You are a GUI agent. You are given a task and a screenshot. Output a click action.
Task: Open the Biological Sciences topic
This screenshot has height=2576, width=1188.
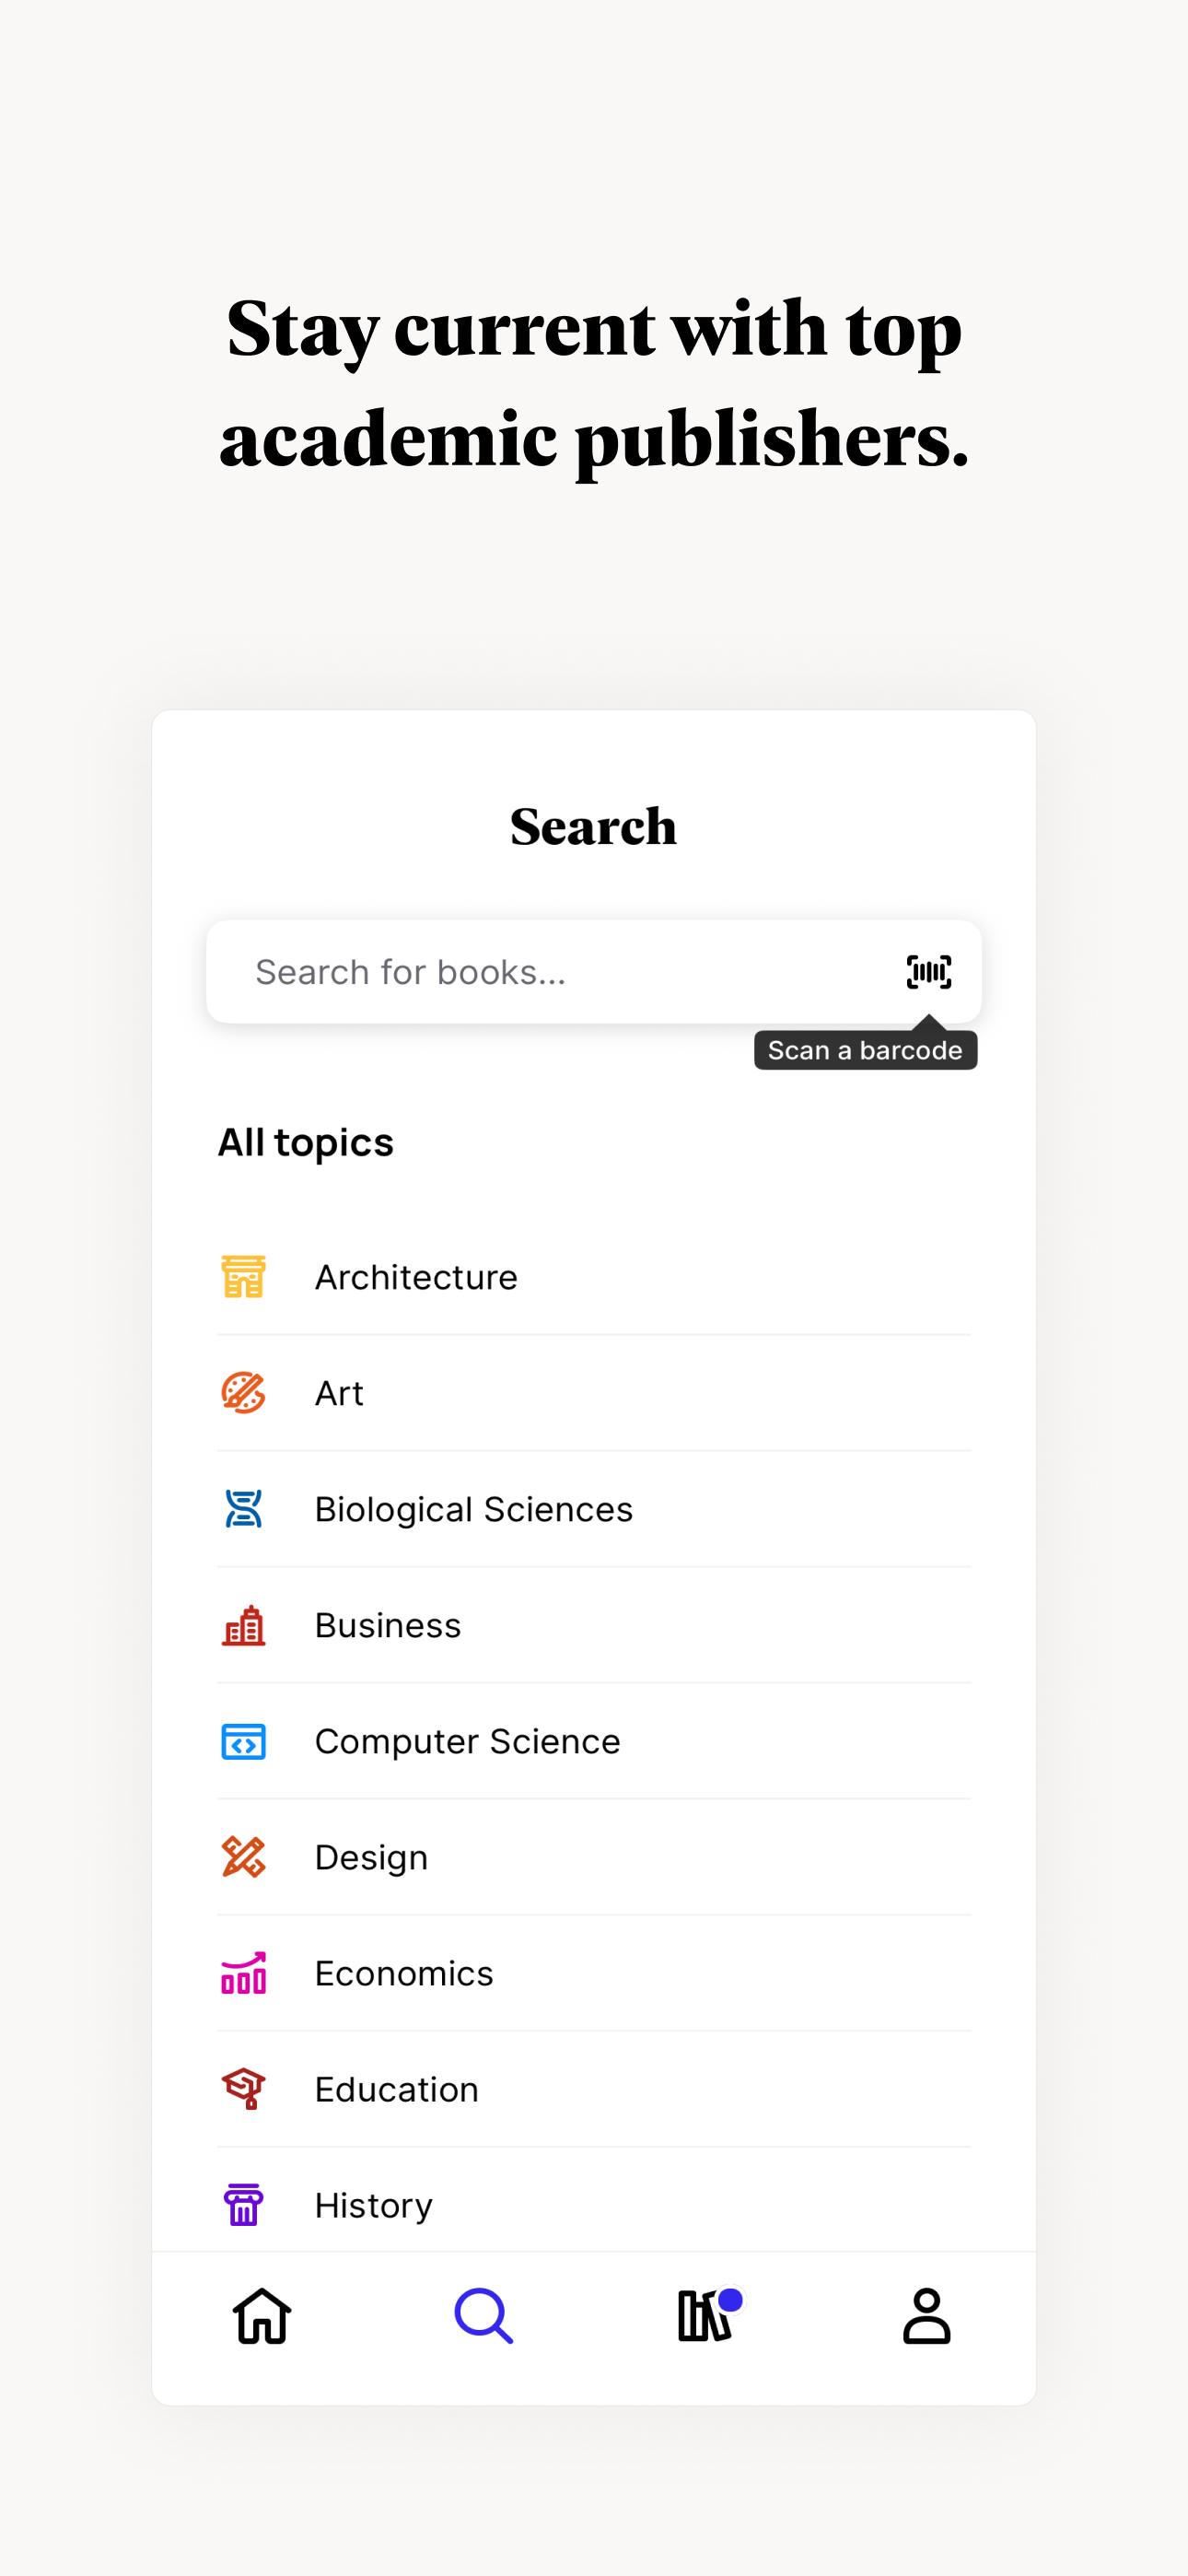(x=474, y=1509)
